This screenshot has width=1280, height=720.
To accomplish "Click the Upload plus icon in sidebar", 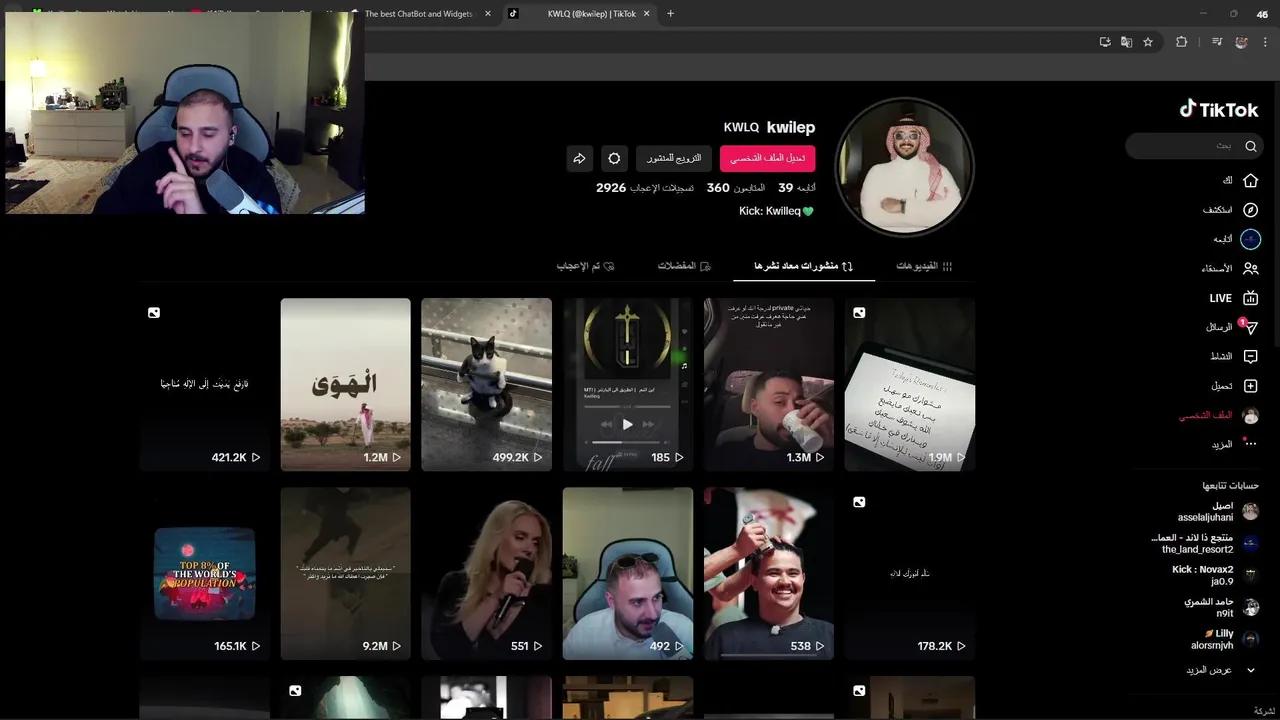I will point(1250,386).
